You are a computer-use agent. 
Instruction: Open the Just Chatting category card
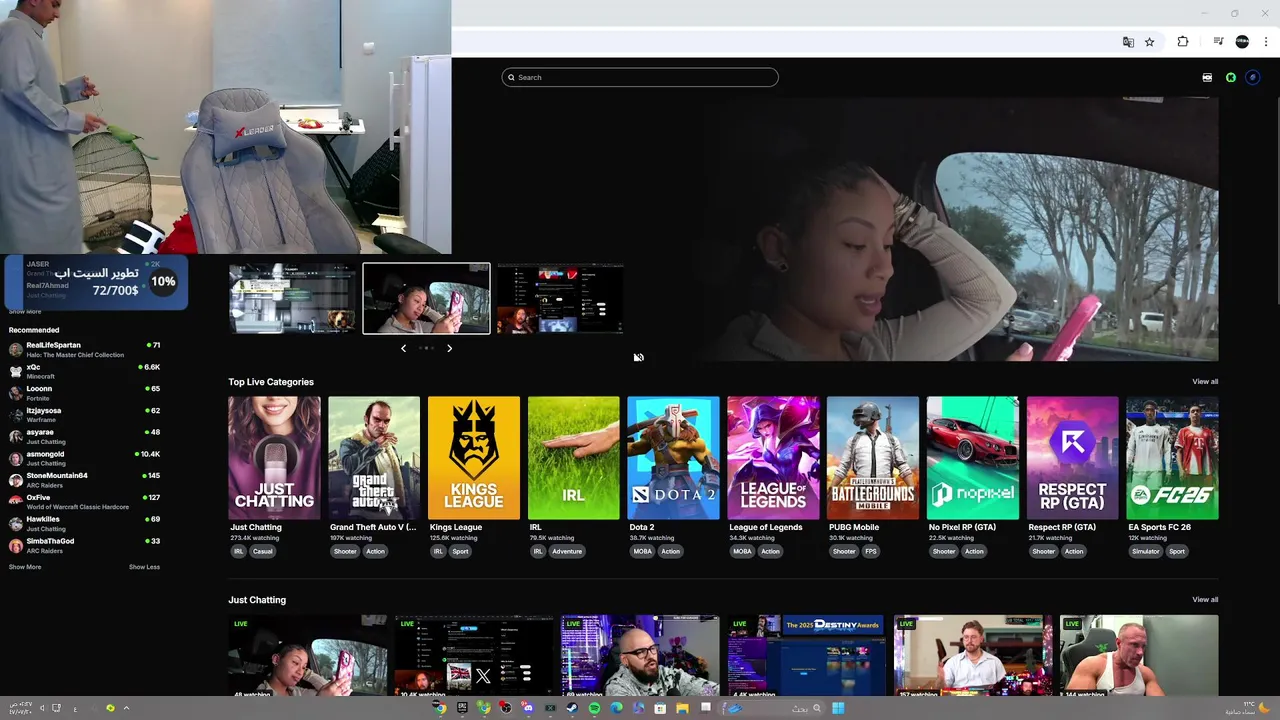click(x=274, y=458)
